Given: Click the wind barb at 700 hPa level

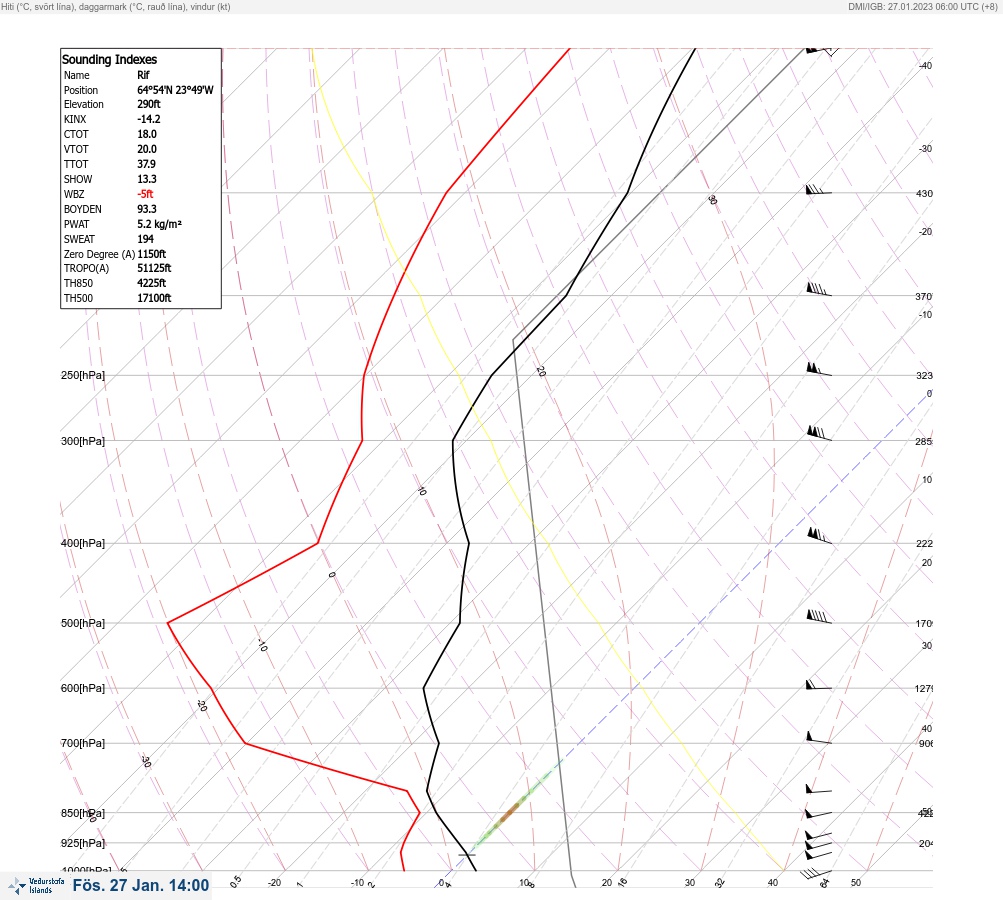Looking at the screenshot, I should (819, 738).
